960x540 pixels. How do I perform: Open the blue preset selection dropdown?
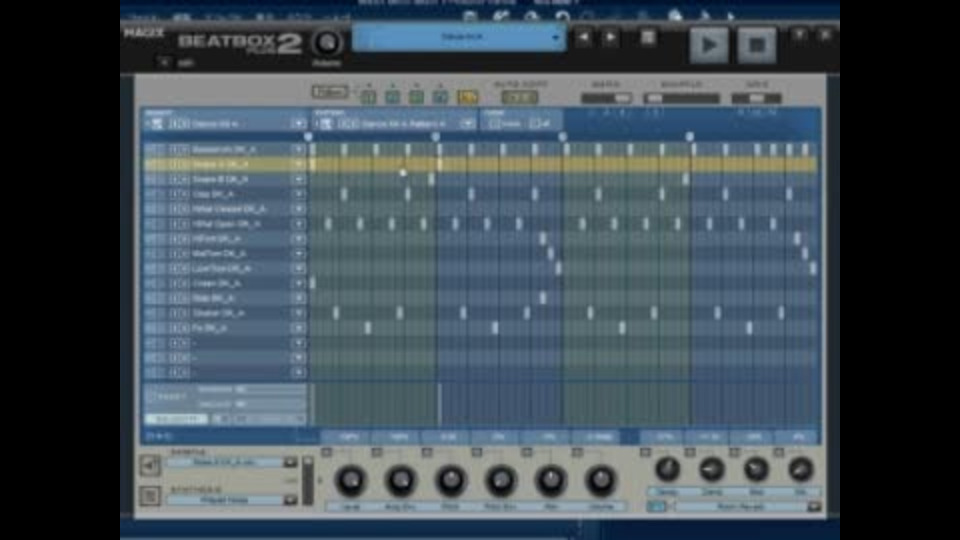coord(459,37)
